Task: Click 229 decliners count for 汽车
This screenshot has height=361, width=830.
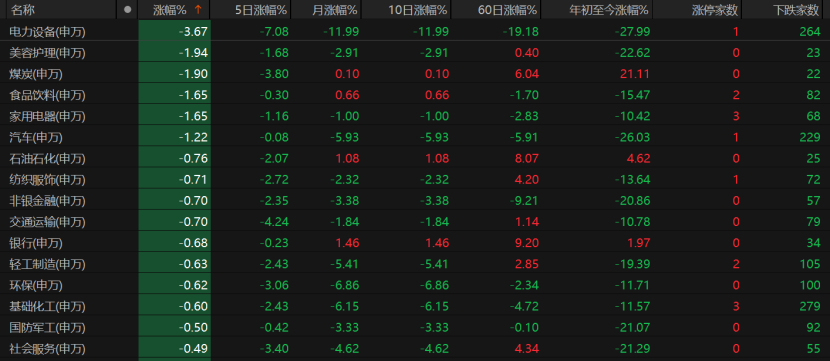Action: (x=810, y=138)
